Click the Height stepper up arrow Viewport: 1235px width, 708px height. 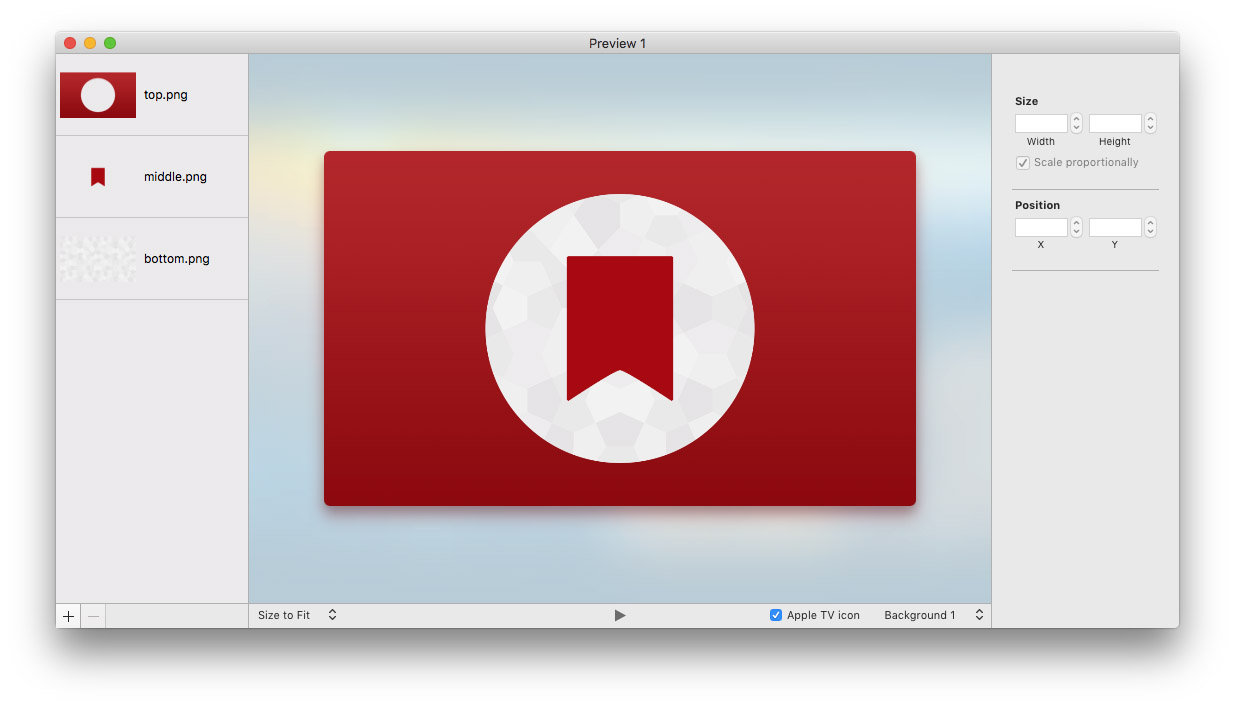point(1150,118)
